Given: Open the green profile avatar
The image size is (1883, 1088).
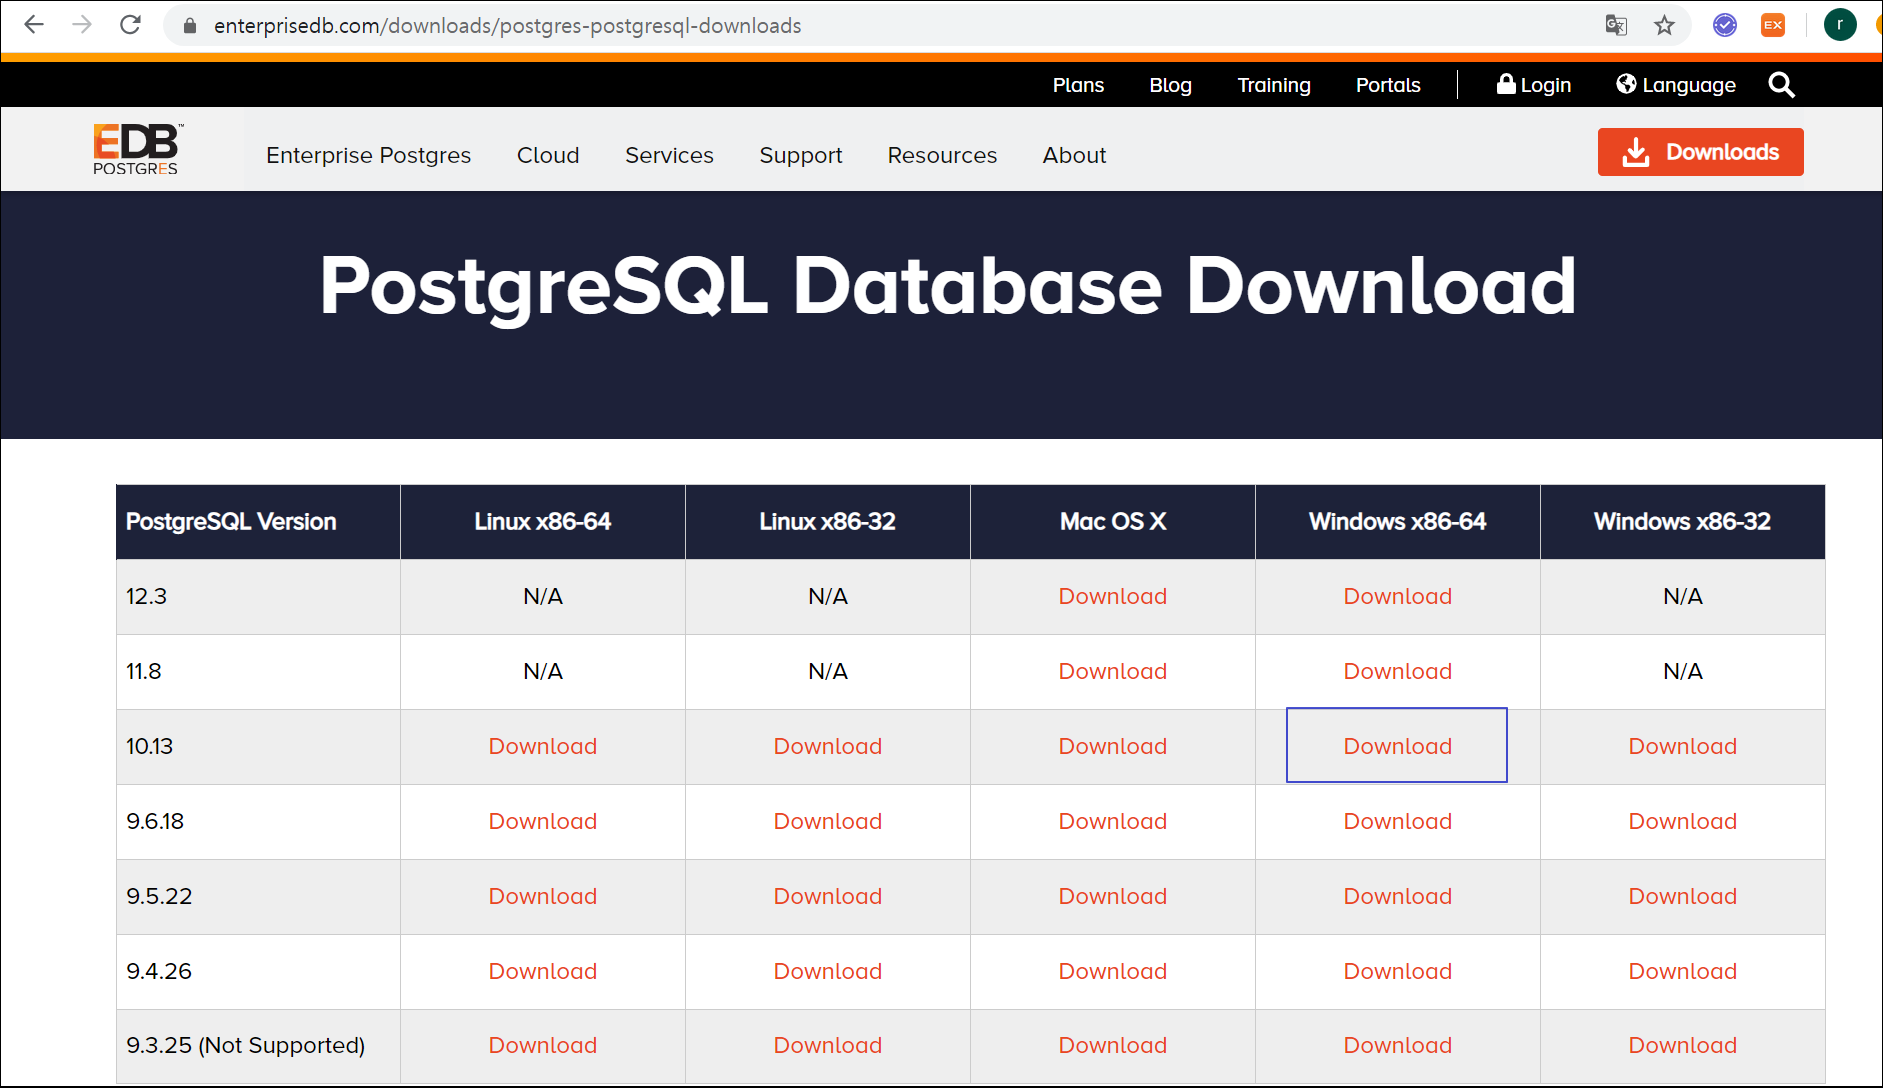Looking at the screenshot, I should (1840, 25).
